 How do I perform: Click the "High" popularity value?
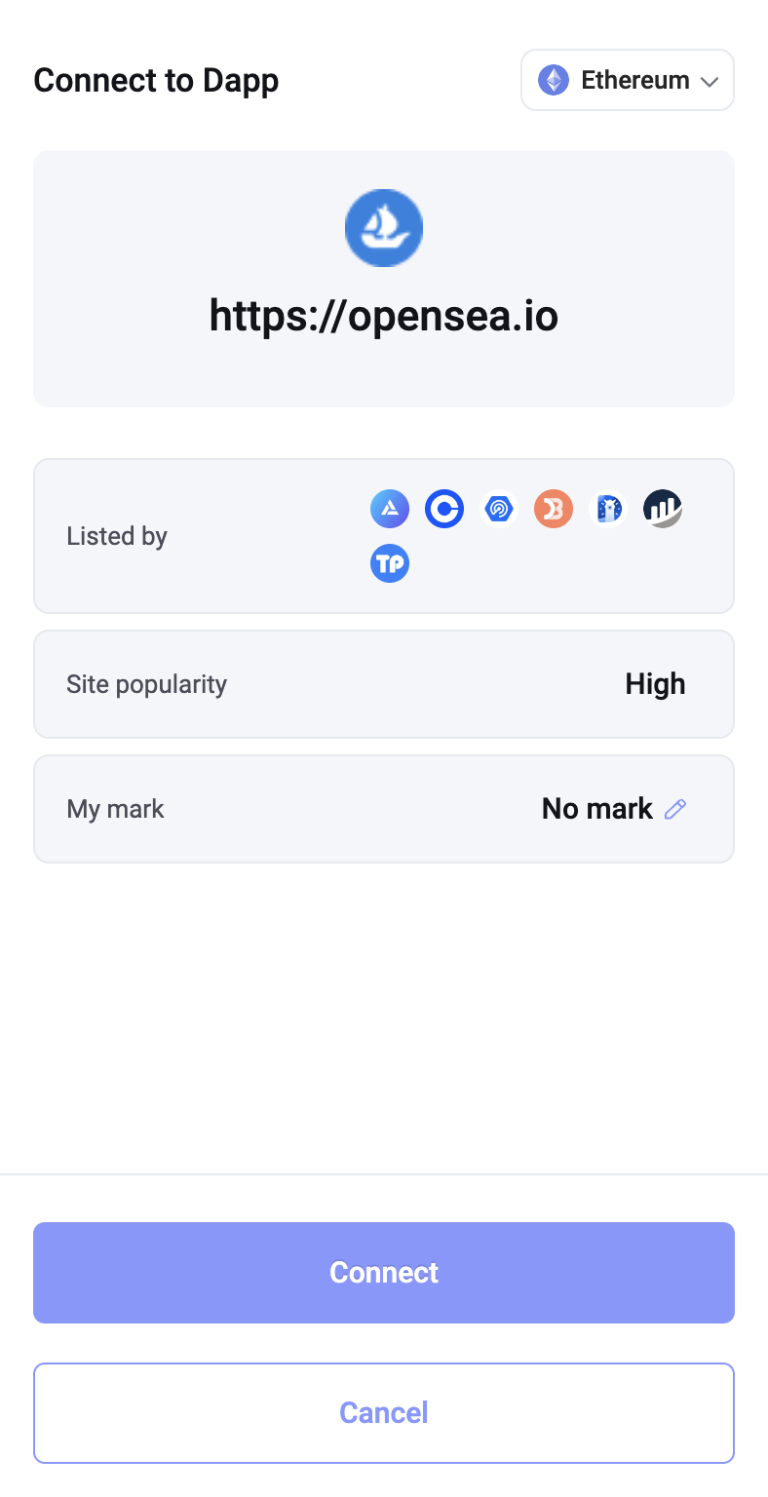(655, 684)
